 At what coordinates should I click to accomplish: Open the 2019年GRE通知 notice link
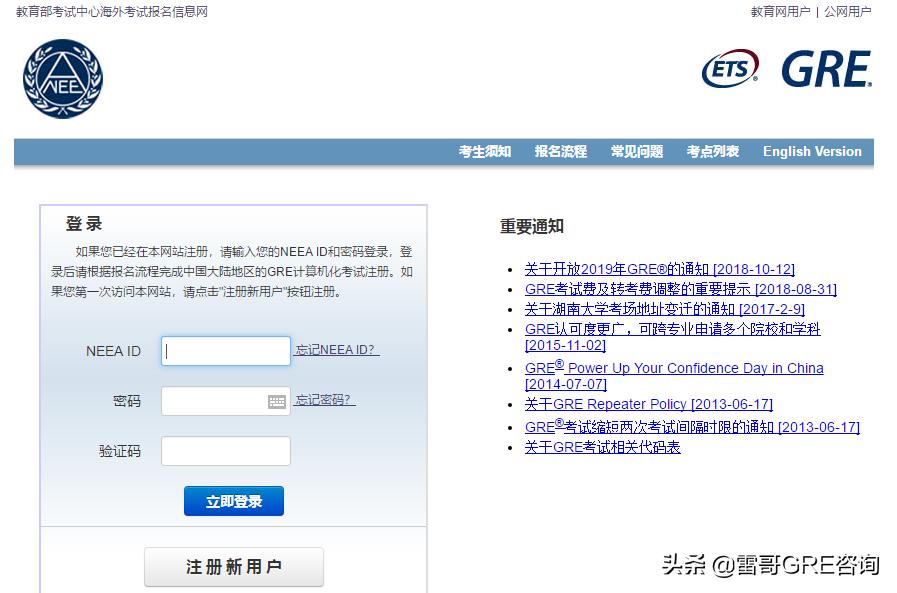pyautogui.click(x=660, y=269)
